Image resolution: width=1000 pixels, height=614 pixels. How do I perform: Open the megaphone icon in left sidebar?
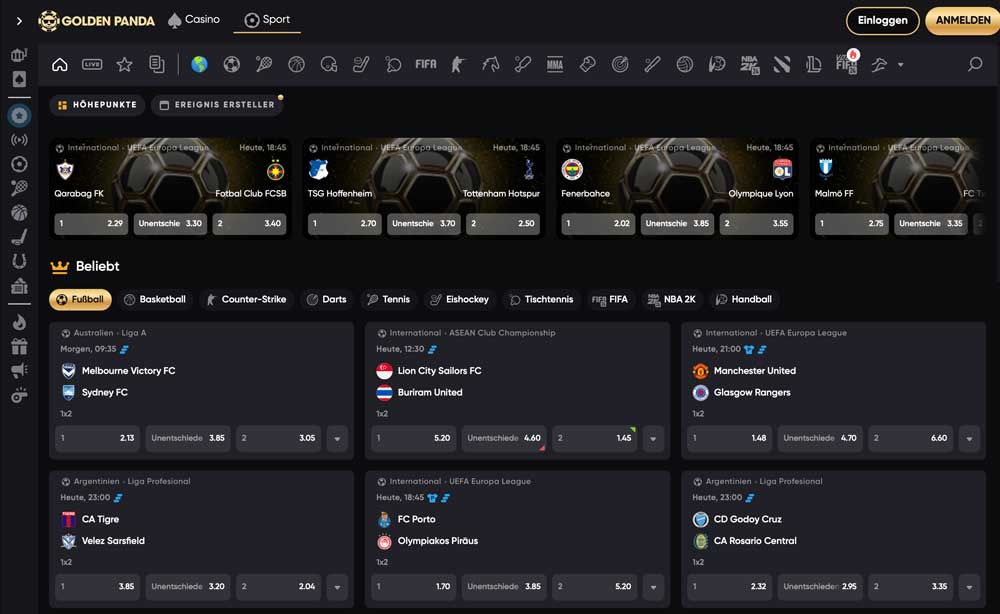19,370
